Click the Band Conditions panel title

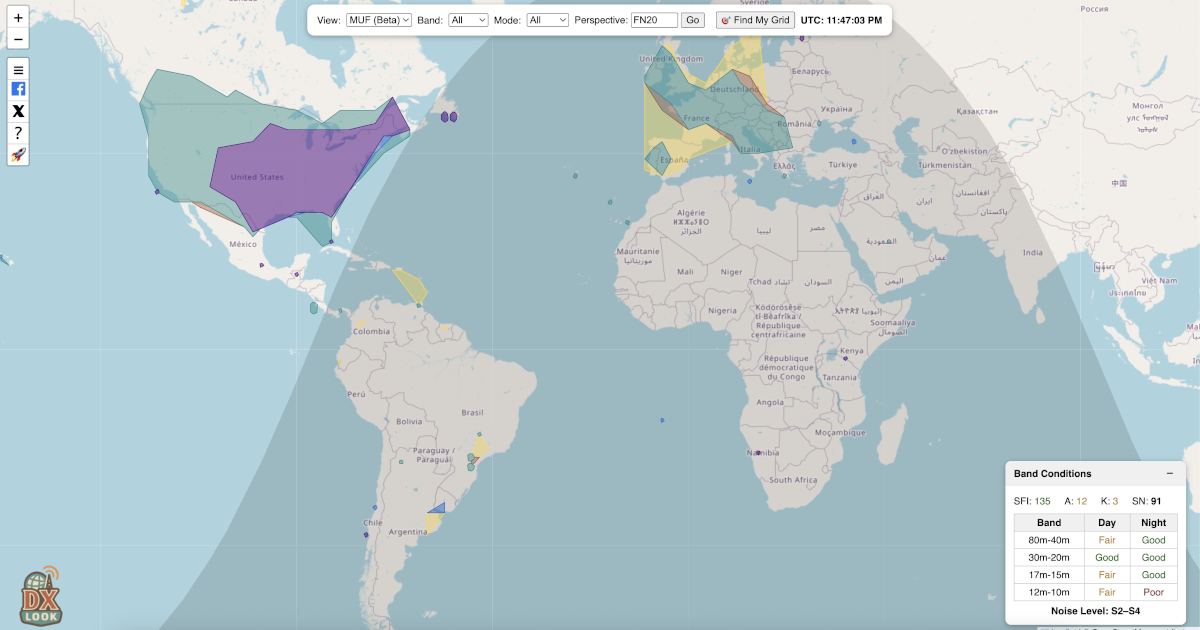point(1052,473)
